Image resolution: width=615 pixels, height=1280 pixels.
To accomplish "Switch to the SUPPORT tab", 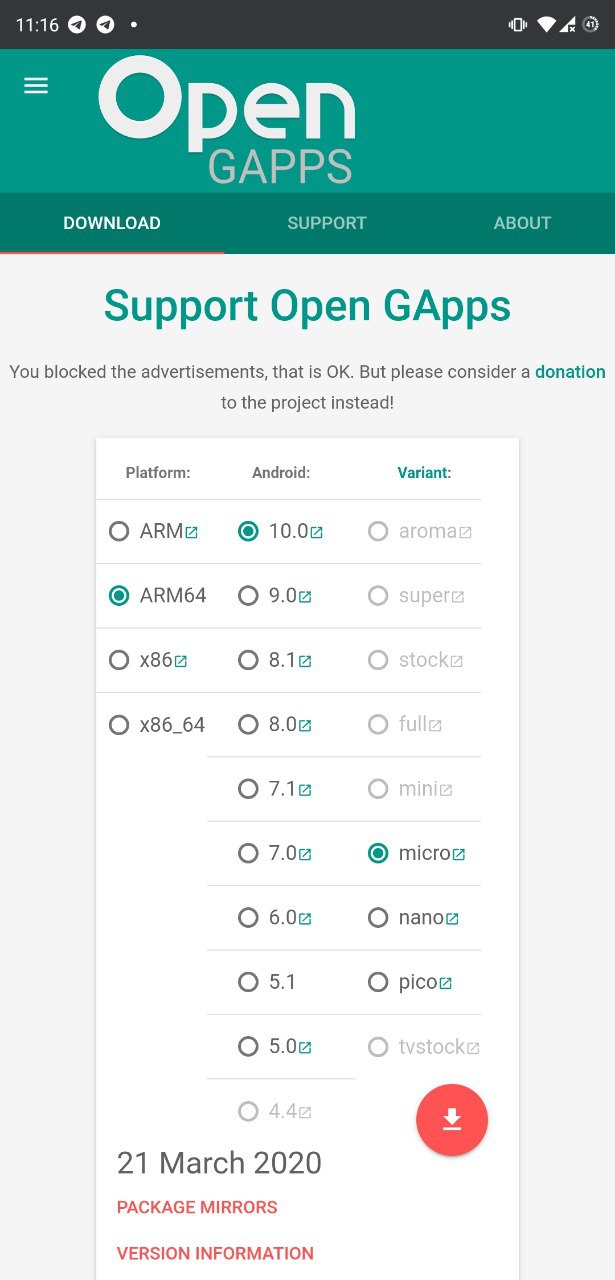I will (327, 223).
